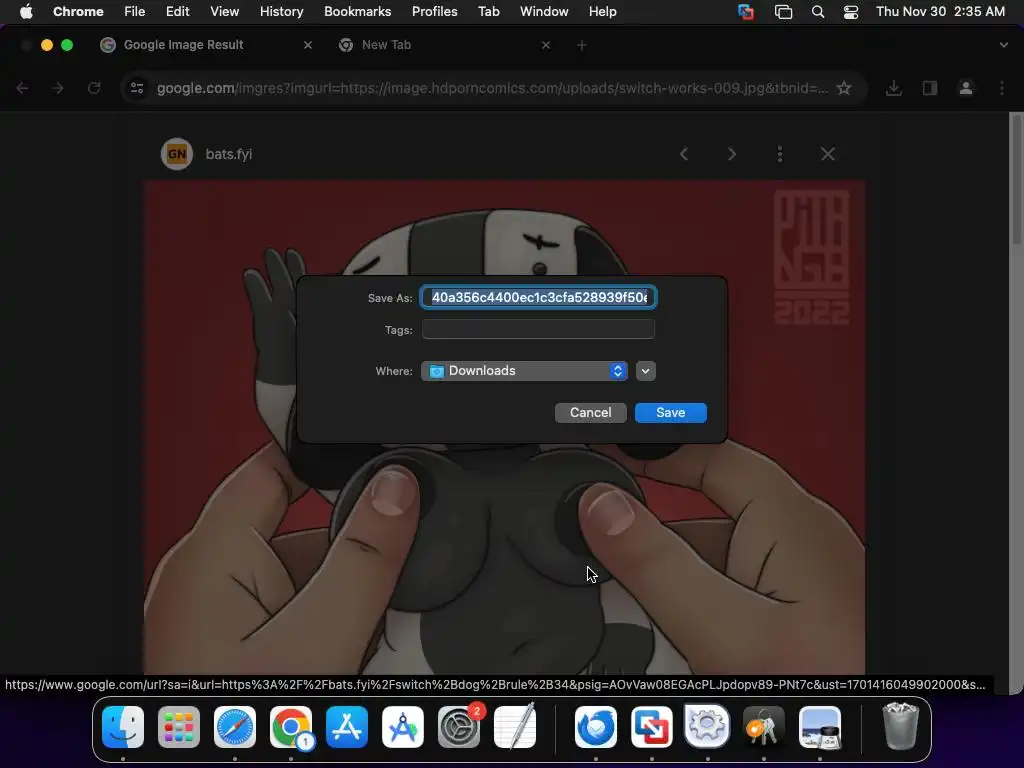This screenshot has height=768, width=1024.
Task: Expand the save dialog with the chevron button
Action: coord(645,371)
